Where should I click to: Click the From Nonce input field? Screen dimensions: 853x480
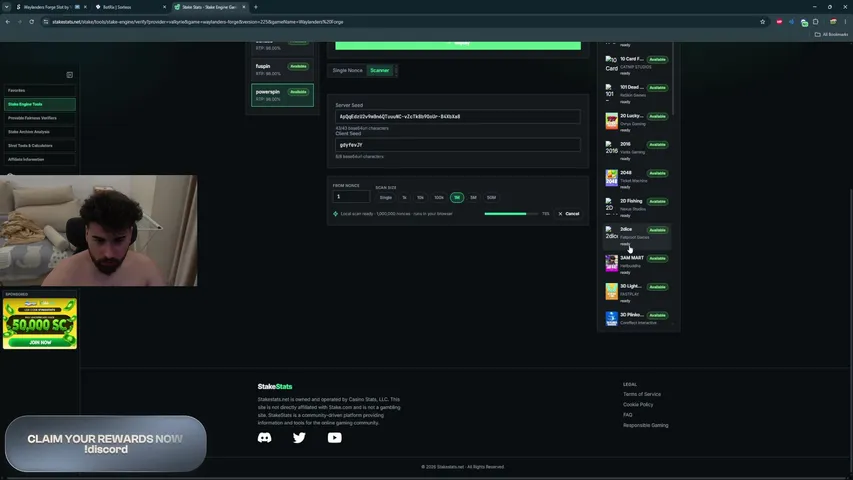coord(351,196)
